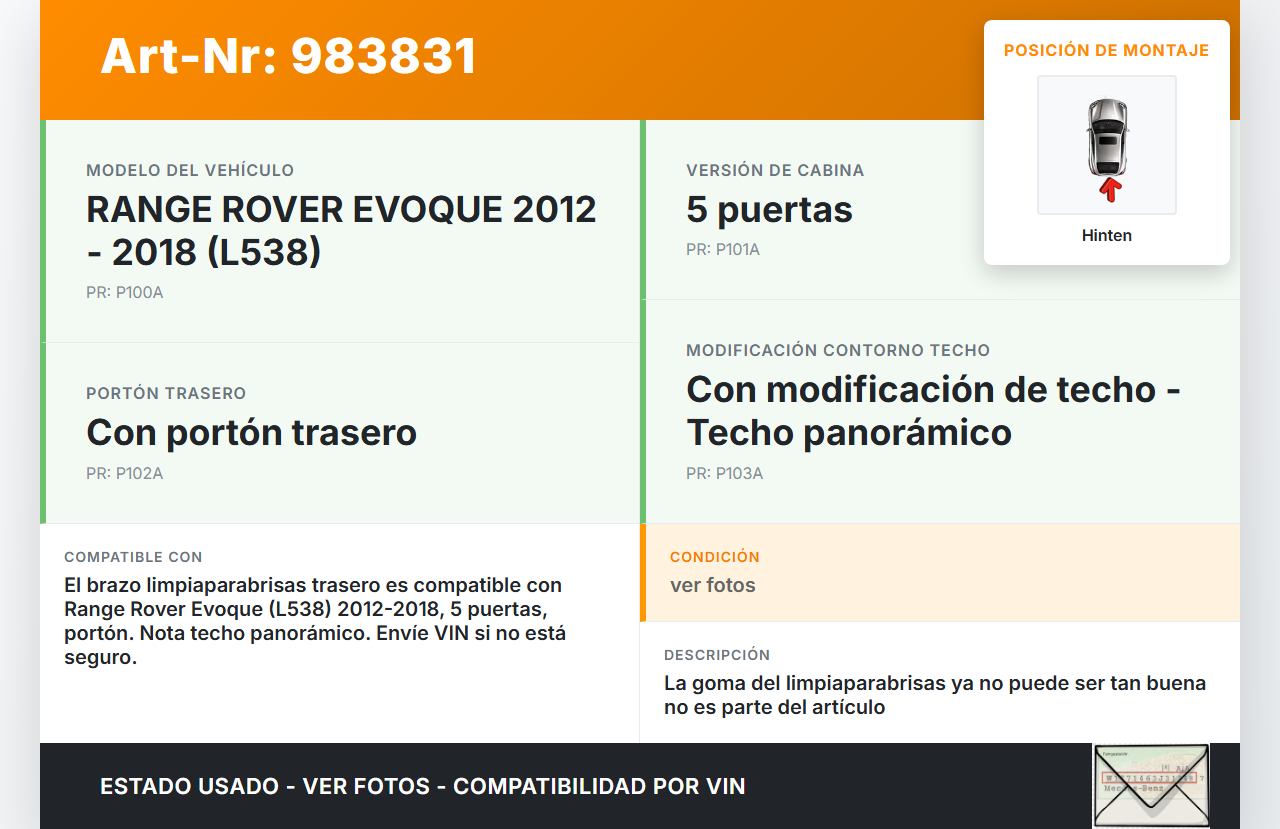Select "RANGE ROVER EVOQUE 2012 - 2018 (L538)" text
This screenshot has height=829, width=1280.
coord(341,230)
